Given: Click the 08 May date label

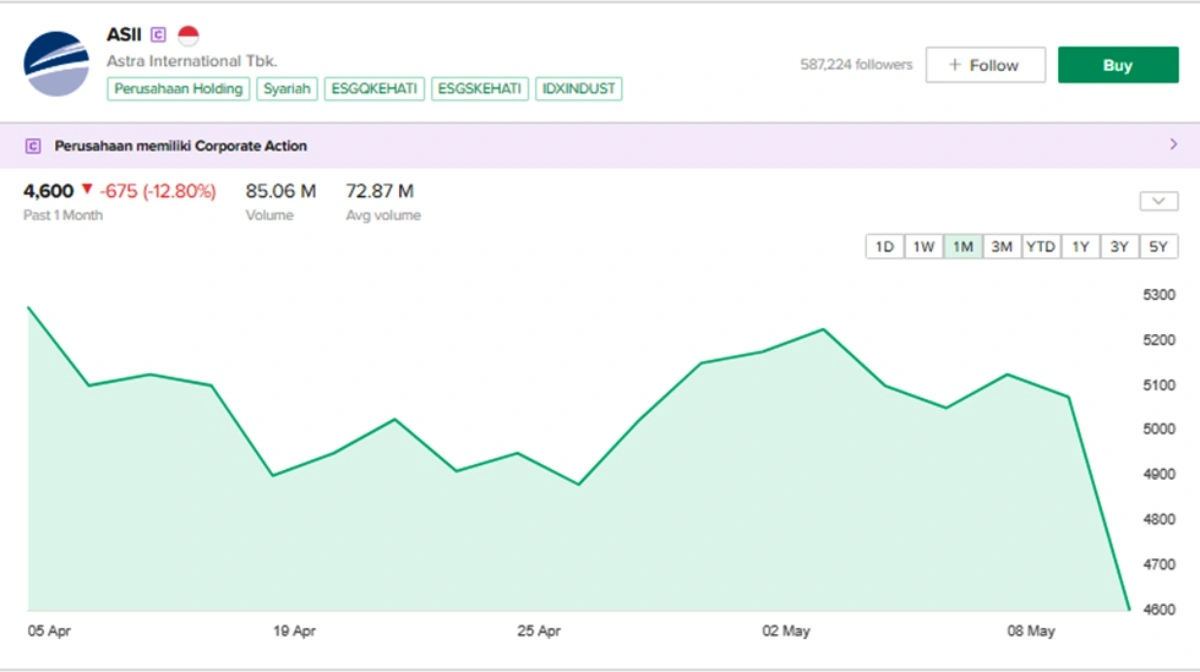Looking at the screenshot, I should [1031, 632].
